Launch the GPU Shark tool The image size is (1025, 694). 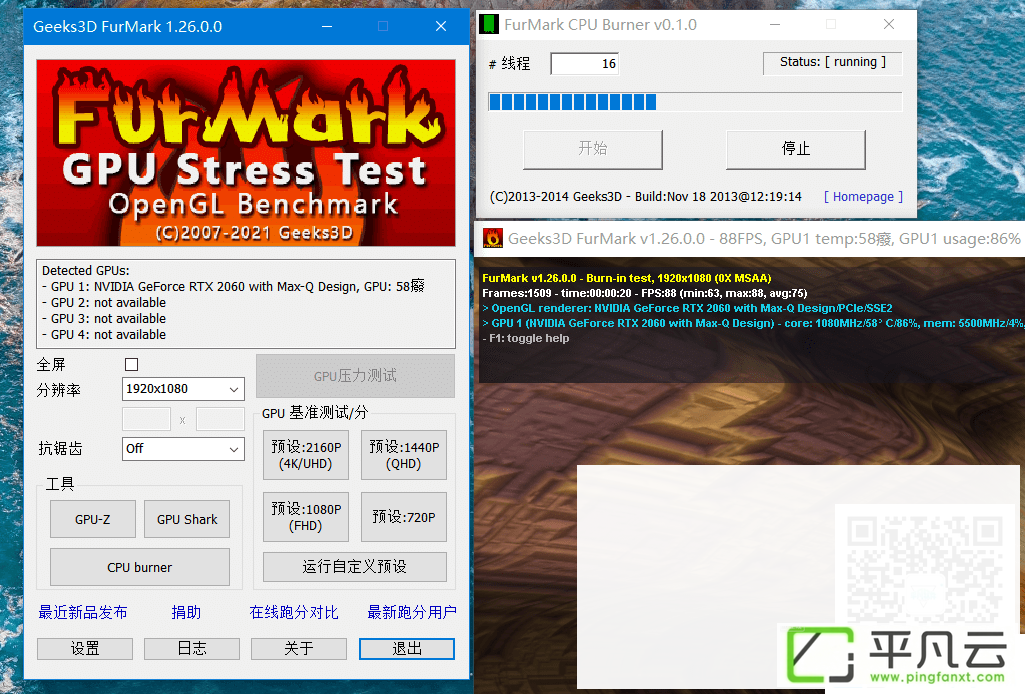coord(187,520)
